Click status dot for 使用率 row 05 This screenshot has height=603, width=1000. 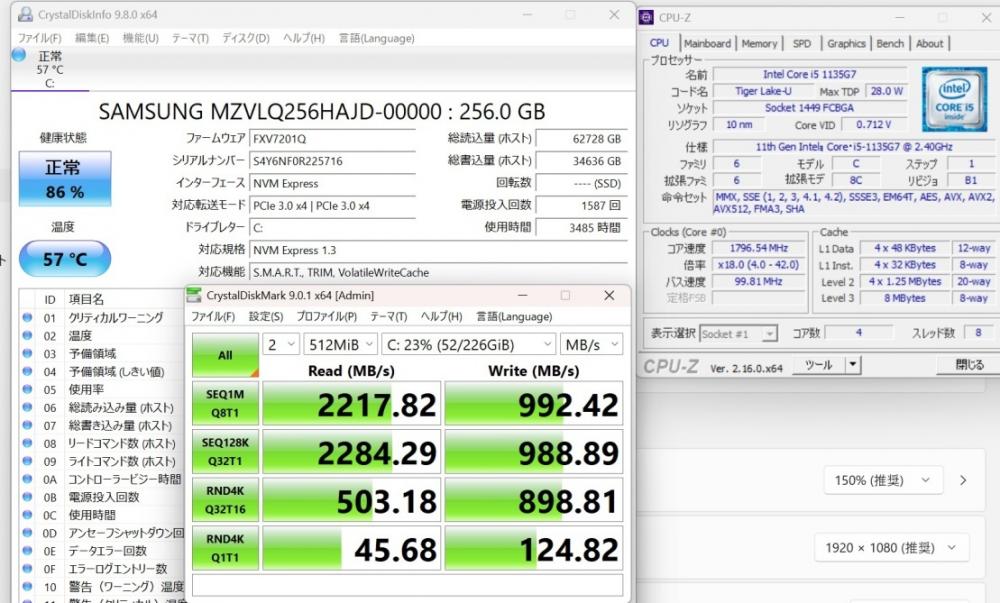(27, 388)
